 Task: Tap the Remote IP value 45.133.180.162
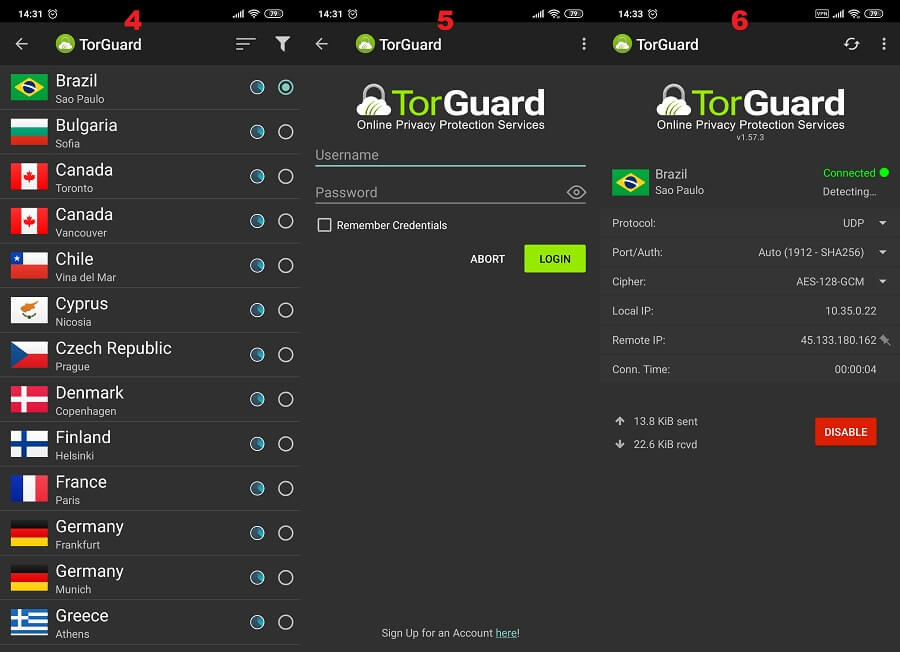point(838,340)
